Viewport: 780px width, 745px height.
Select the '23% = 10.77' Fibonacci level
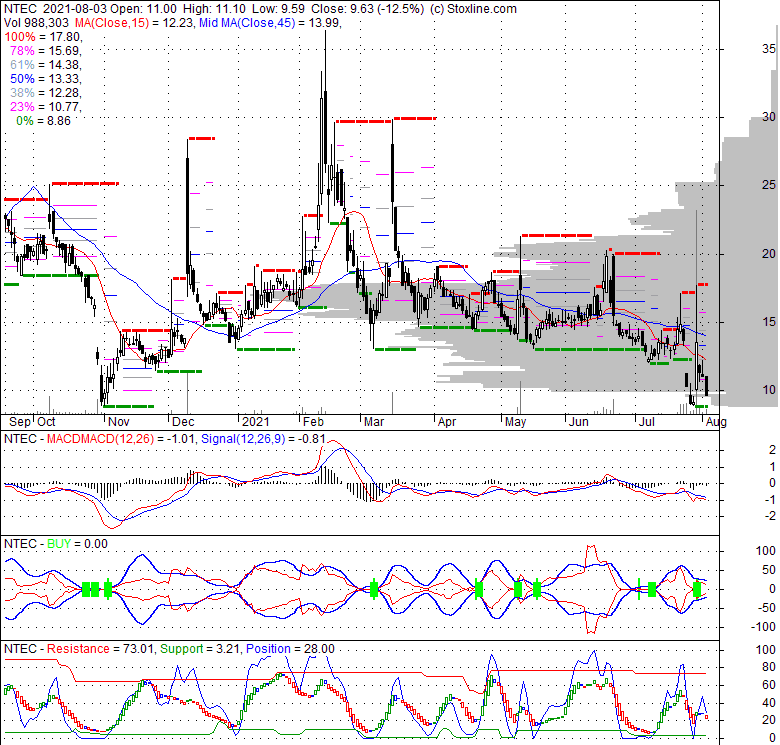46,106
